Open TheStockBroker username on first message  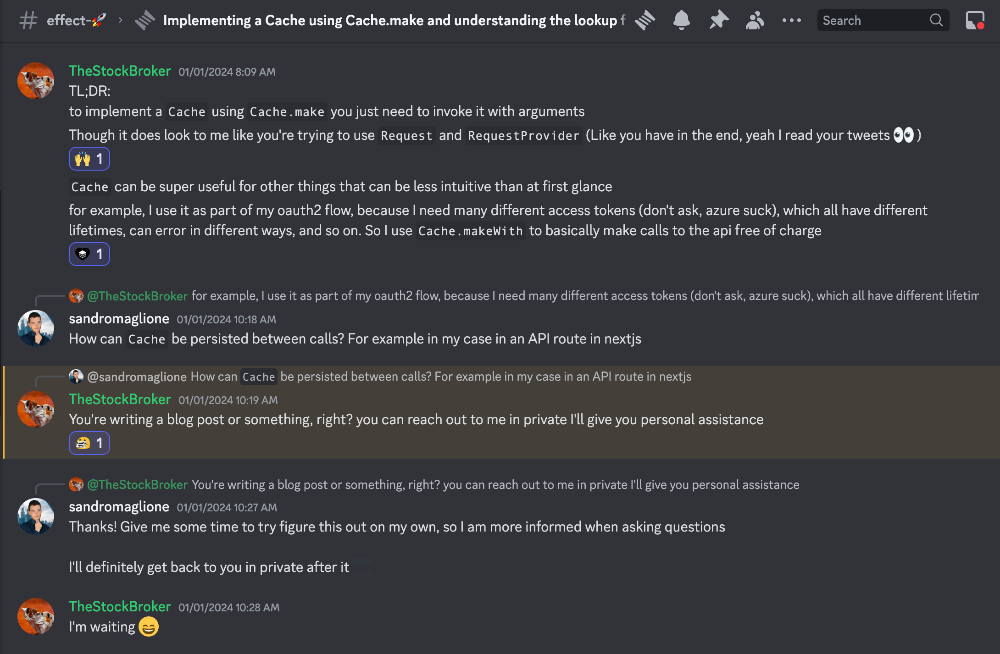pyautogui.click(x=119, y=71)
